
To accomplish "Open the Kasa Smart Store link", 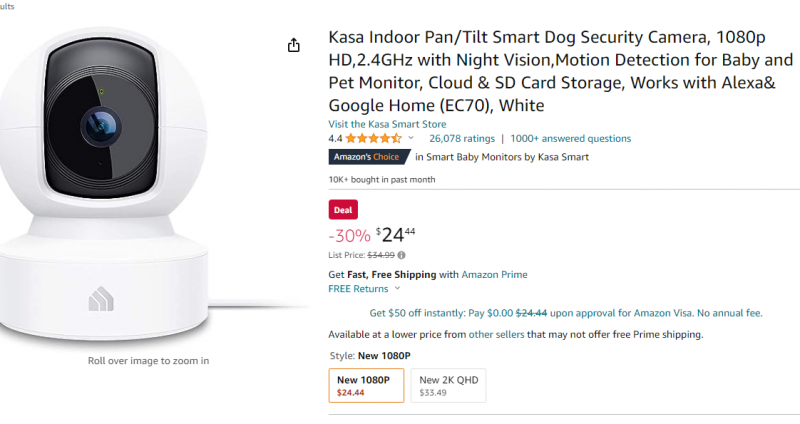I will coord(387,124).
